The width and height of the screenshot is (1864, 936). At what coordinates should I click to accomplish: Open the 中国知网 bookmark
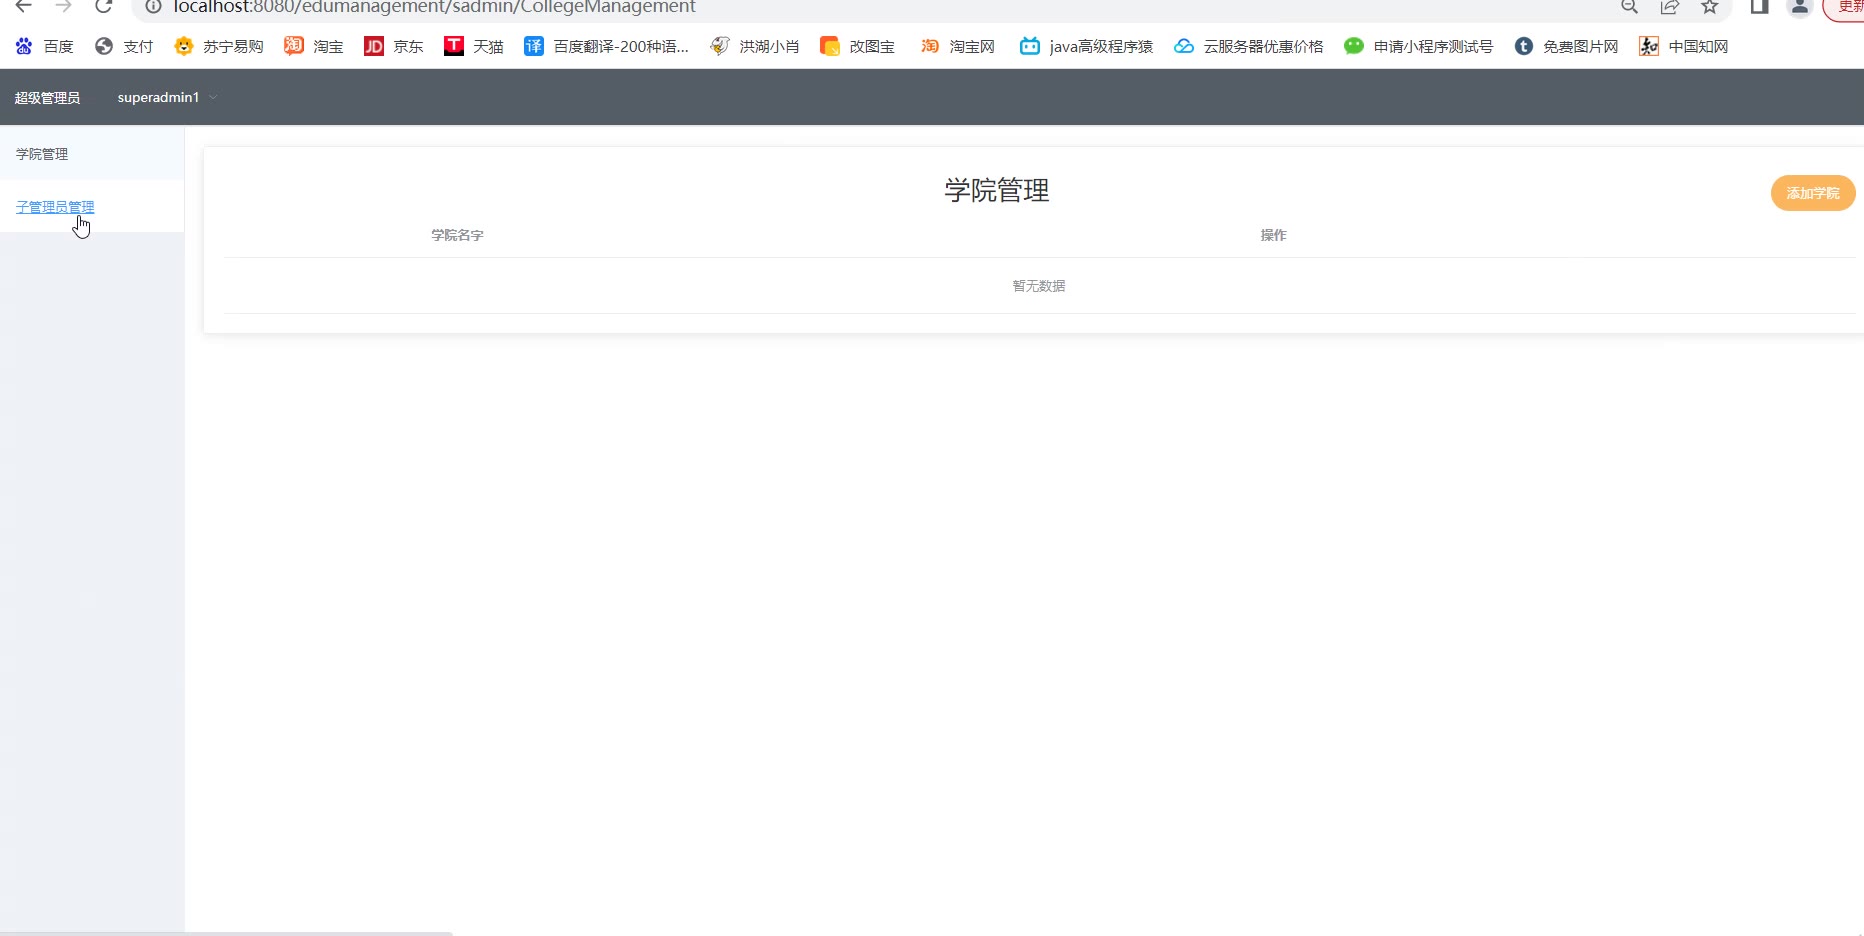tap(1684, 46)
